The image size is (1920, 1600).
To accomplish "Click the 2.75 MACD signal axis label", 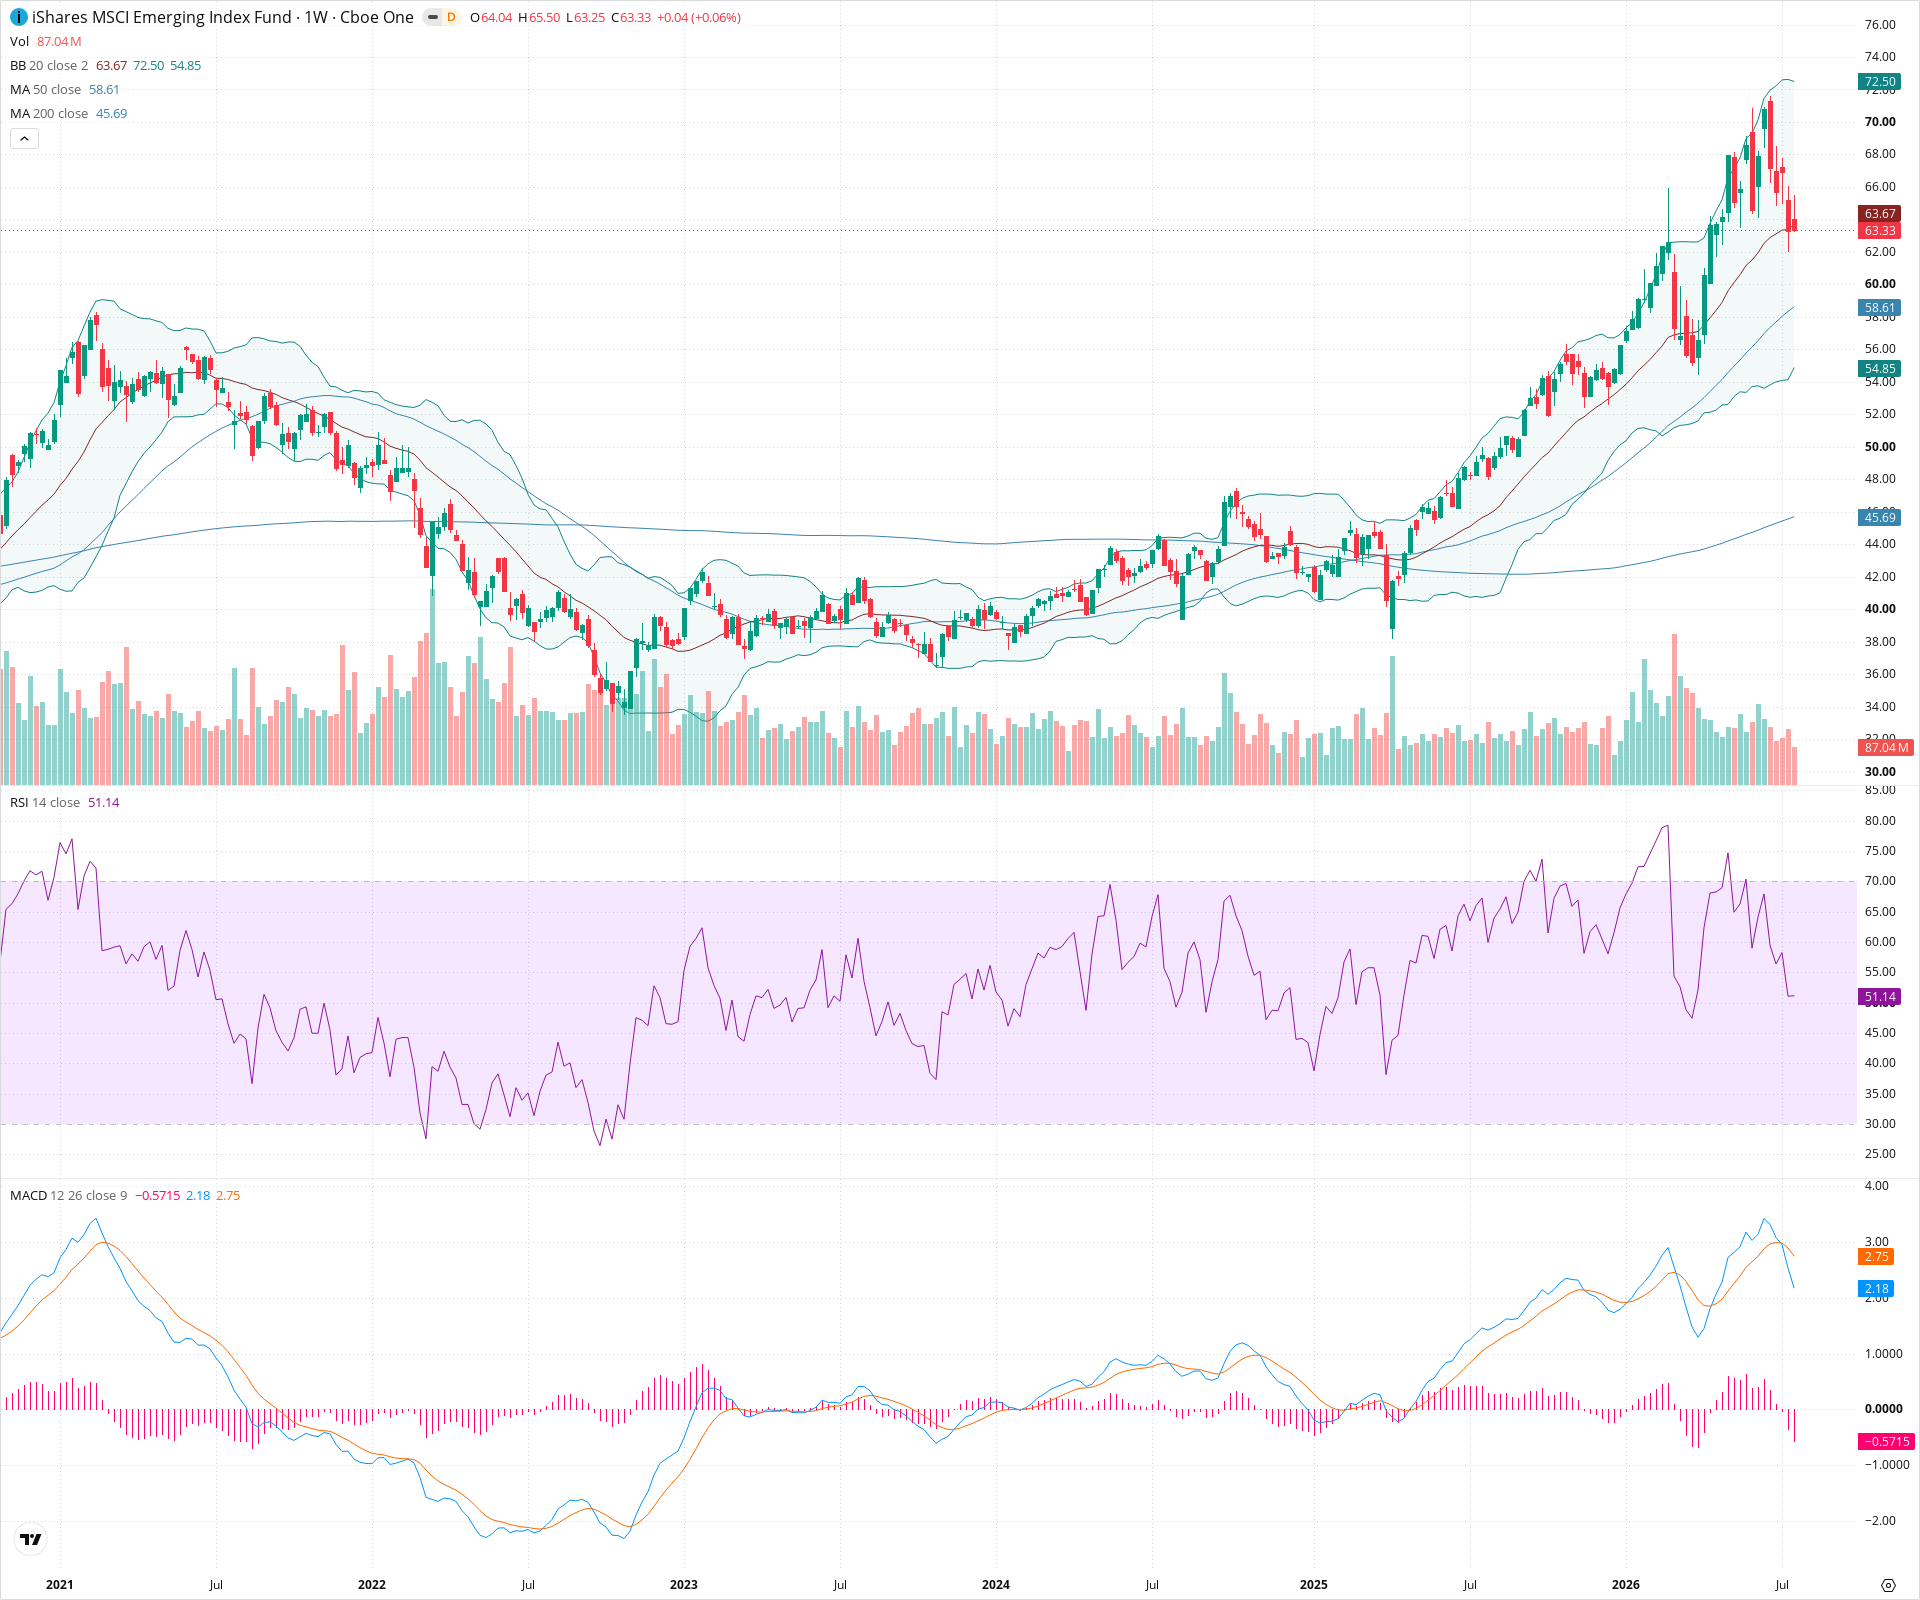I will (x=1876, y=1257).
